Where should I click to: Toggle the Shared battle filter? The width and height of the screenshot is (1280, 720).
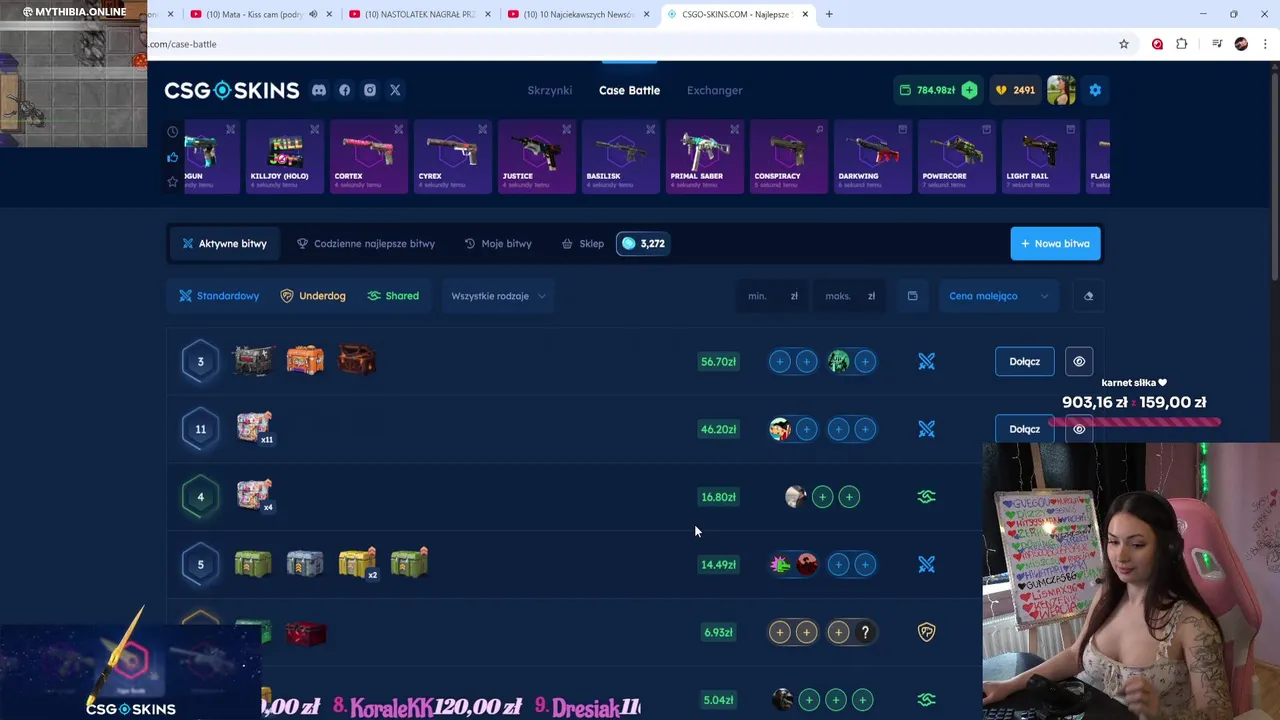[x=393, y=296]
